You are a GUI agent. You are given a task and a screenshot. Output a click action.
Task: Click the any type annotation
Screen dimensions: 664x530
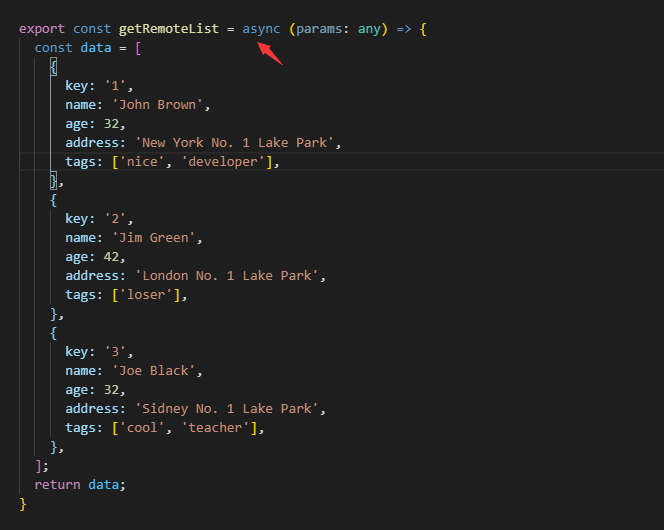pyautogui.click(x=369, y=29)
